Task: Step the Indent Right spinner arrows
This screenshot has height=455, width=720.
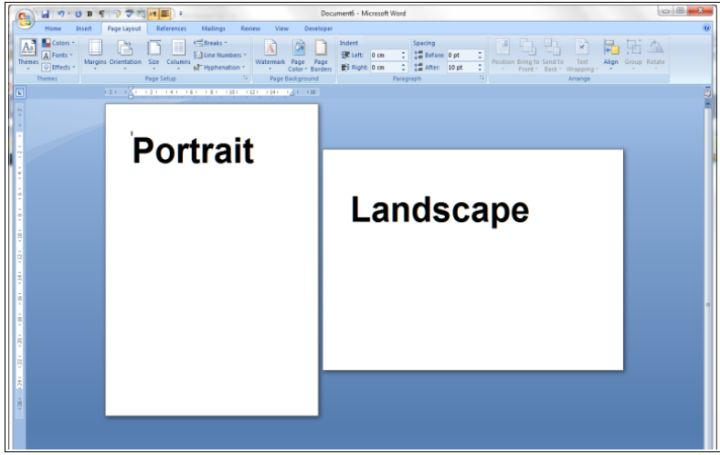Action: pyautogui.click(x=404, y=67)
